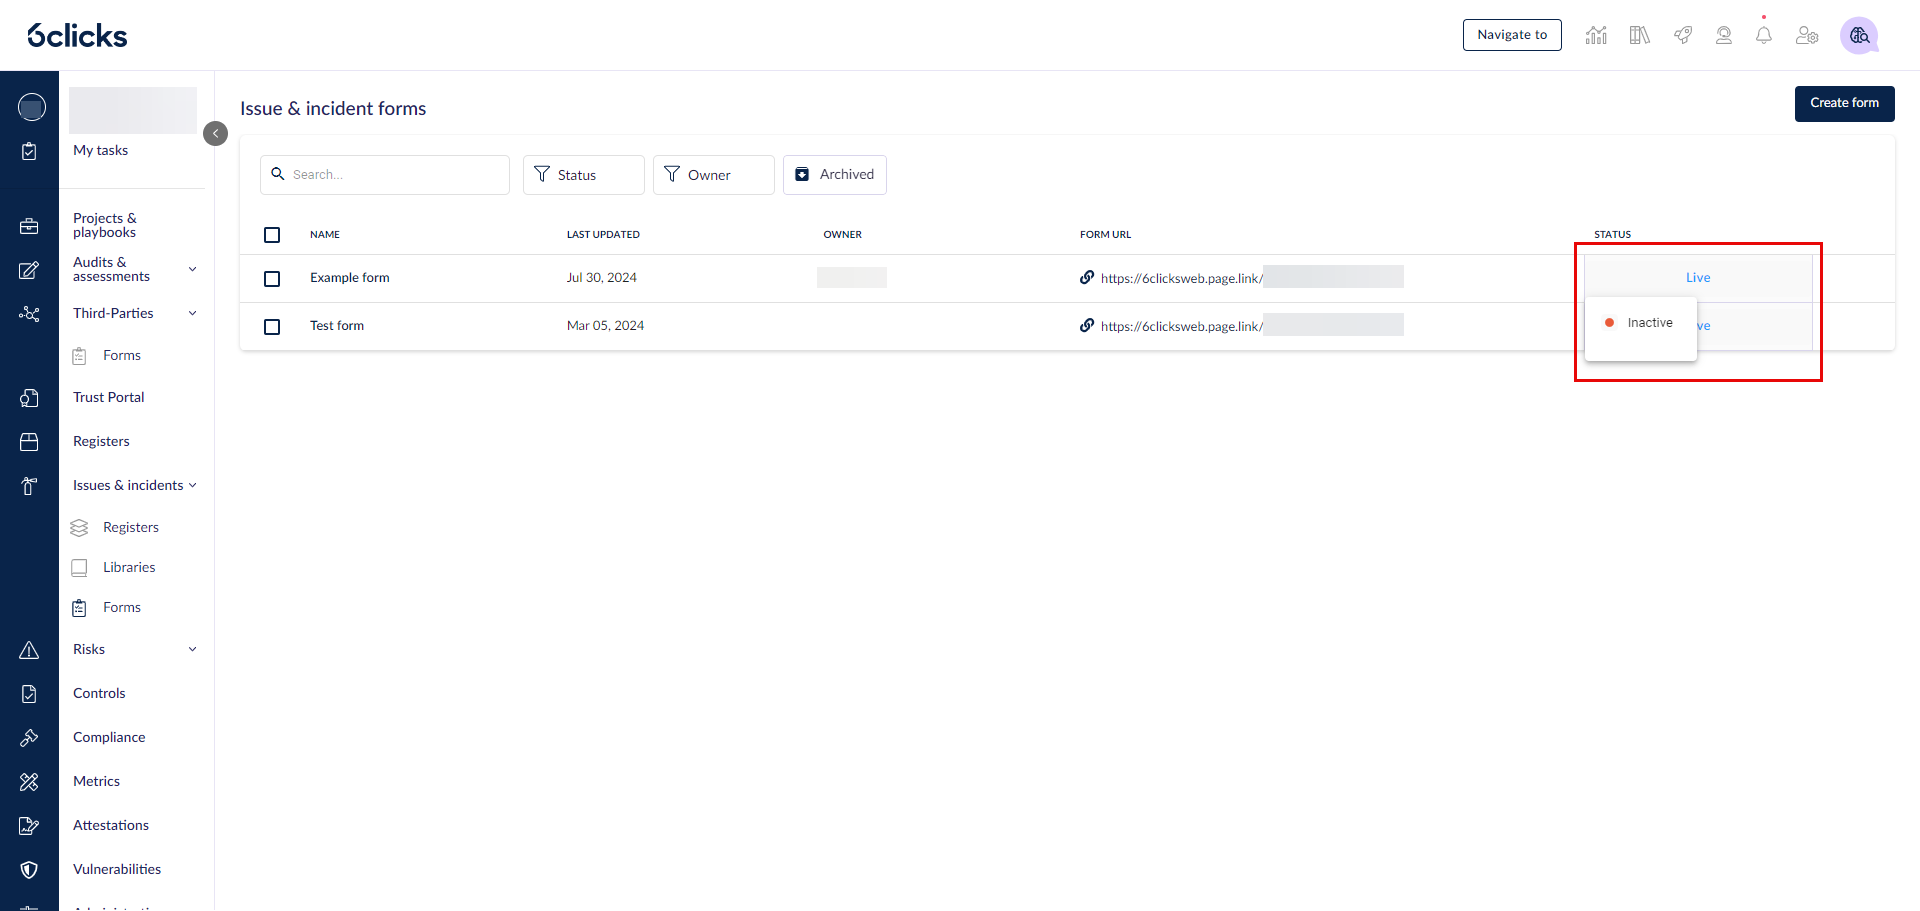Click the Controls document icon in rail
The image size is (1920, 911).
29,694
